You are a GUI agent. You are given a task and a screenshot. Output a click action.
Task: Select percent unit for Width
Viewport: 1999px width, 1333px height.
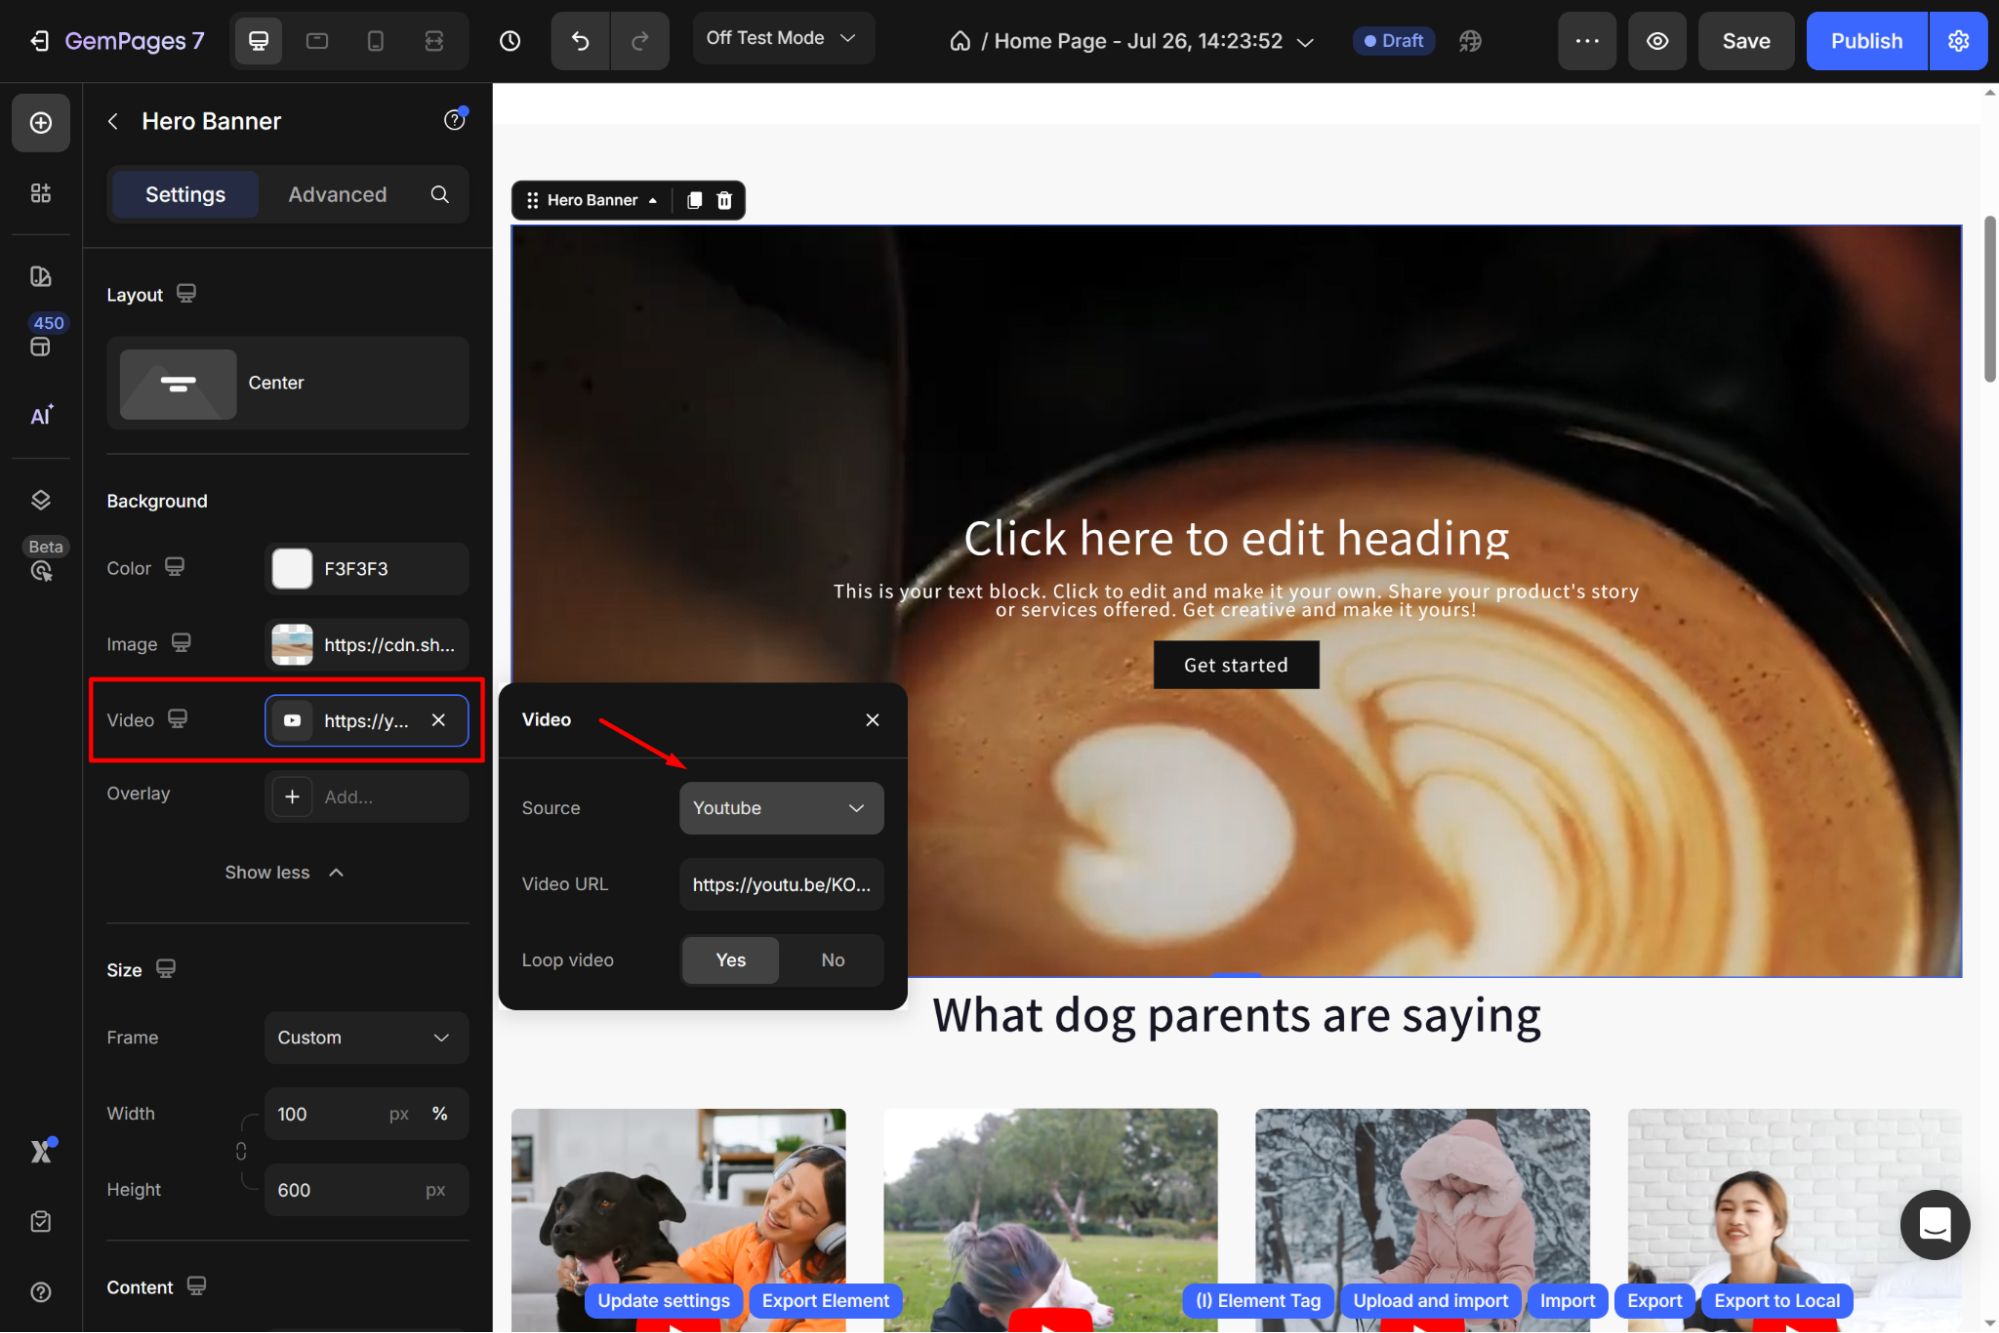[440, 1114]
